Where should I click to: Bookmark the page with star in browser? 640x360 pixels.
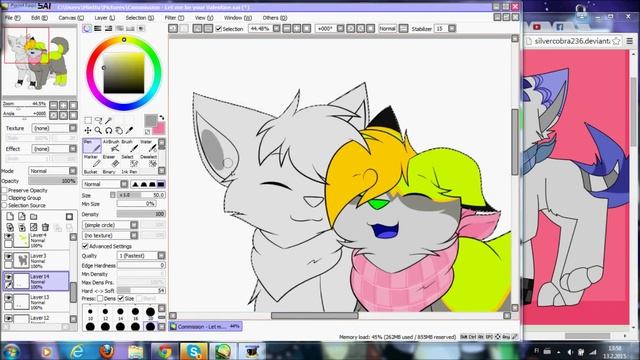coord(616,41)
